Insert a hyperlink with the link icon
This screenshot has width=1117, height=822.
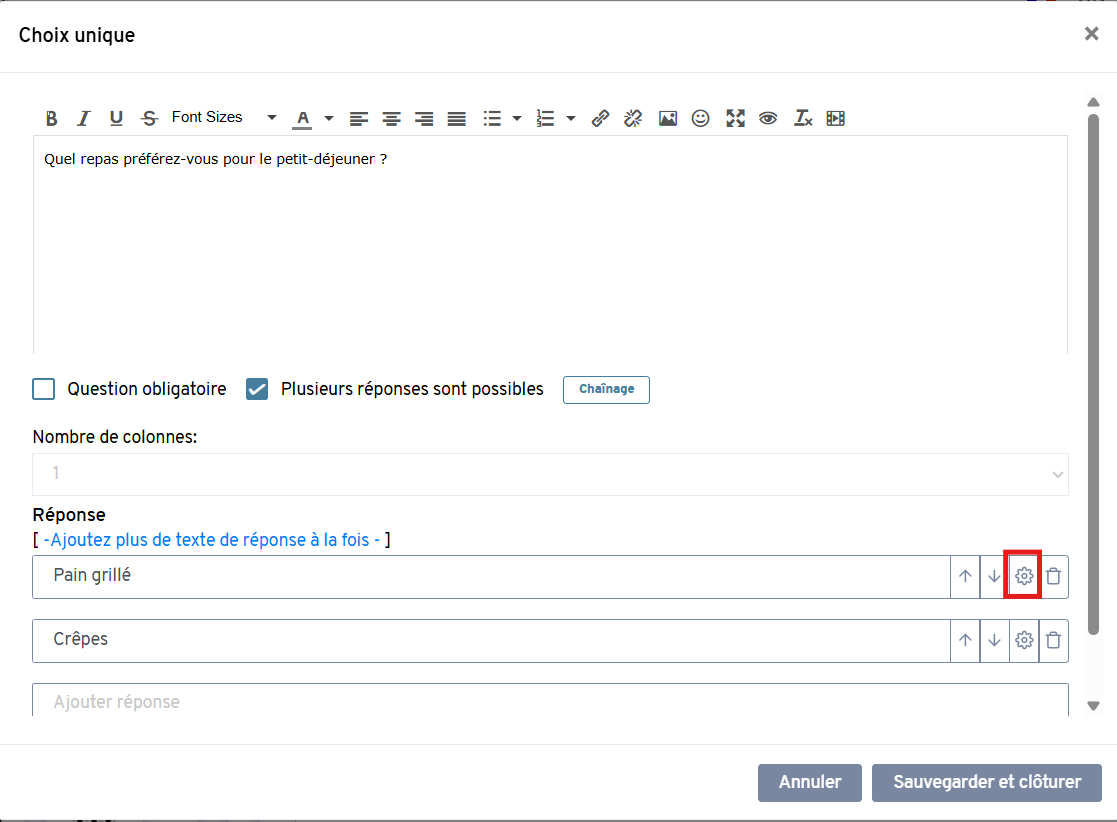(600, 118)
